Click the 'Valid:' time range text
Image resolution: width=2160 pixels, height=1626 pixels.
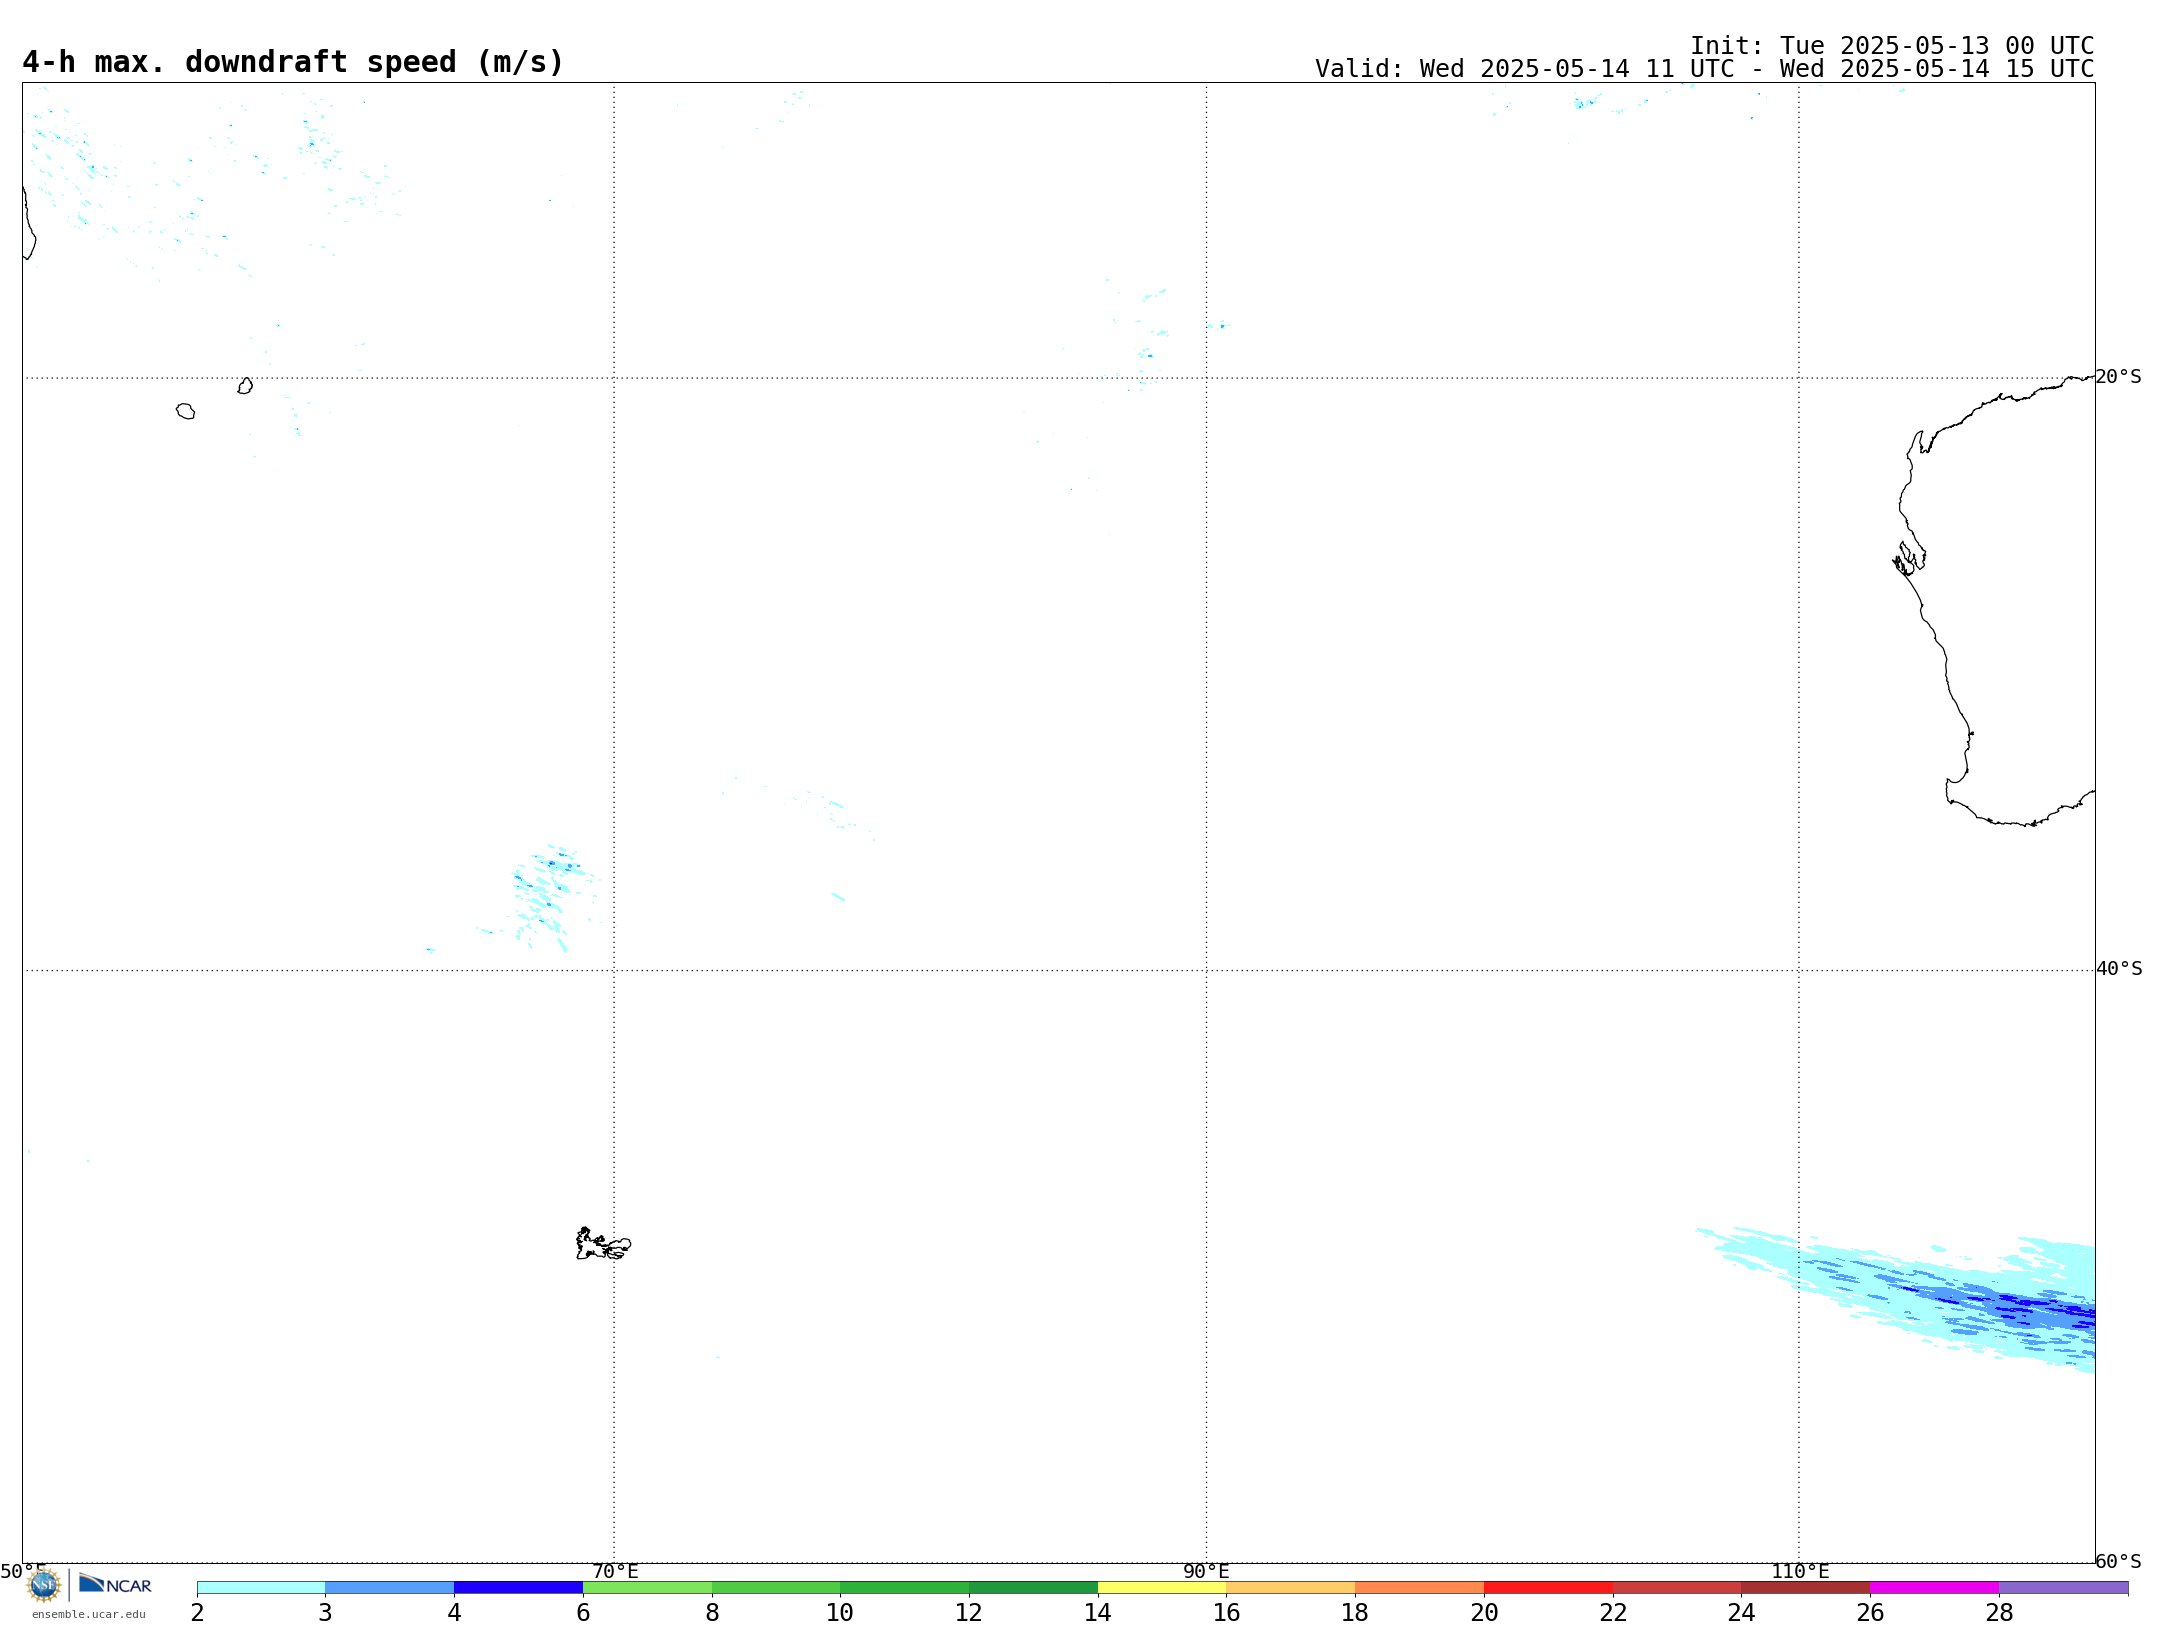1704,69
